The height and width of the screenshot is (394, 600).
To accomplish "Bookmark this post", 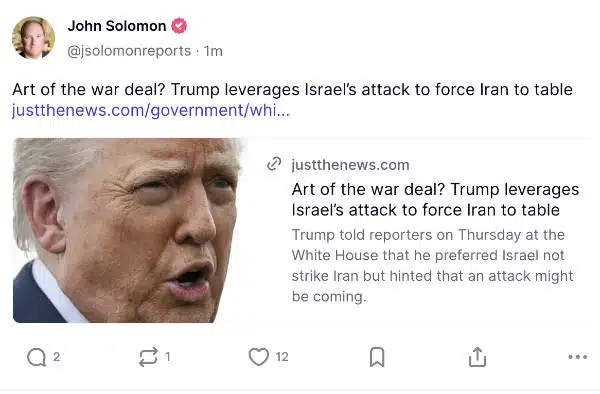I will click(x=377, y=357).
